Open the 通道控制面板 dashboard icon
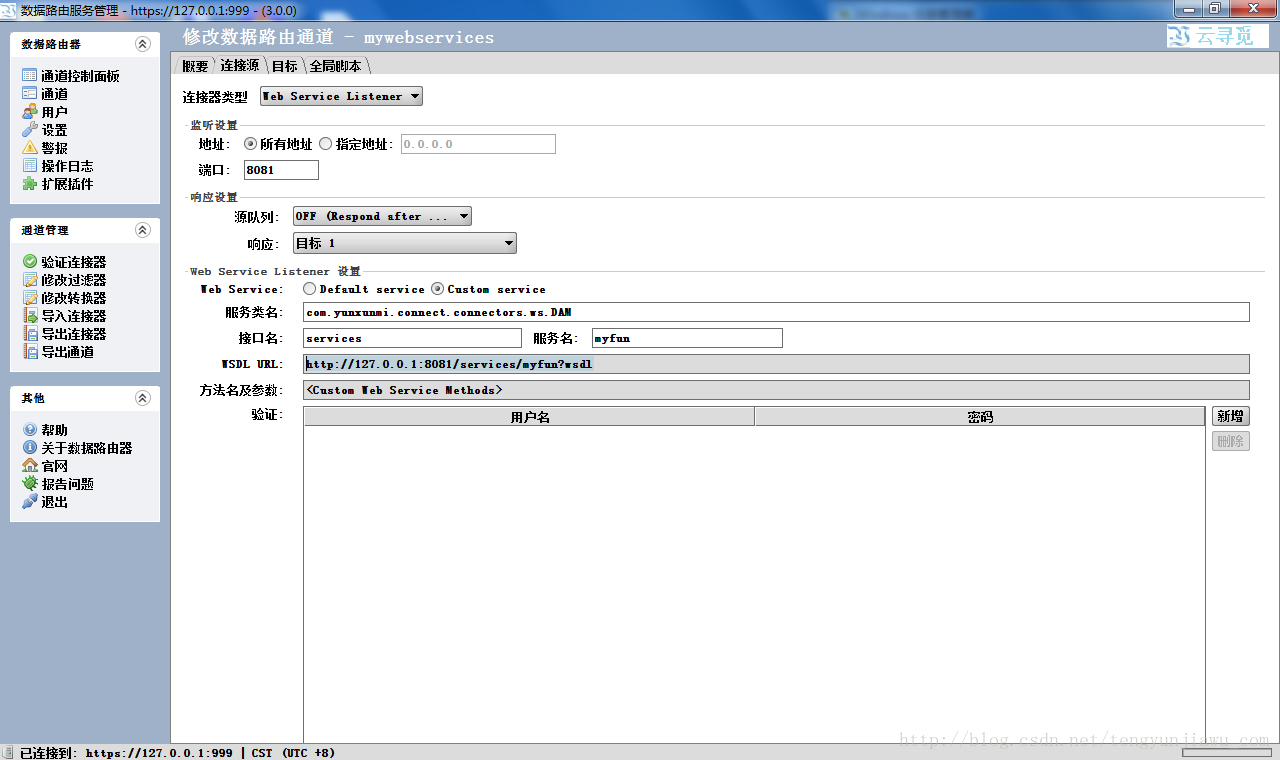1280x760 pixels. click(x=30, y=76)
